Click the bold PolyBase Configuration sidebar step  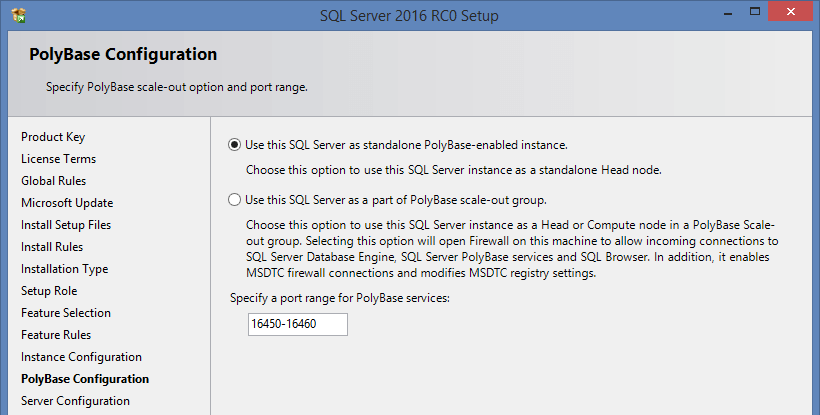coord(85,379)
